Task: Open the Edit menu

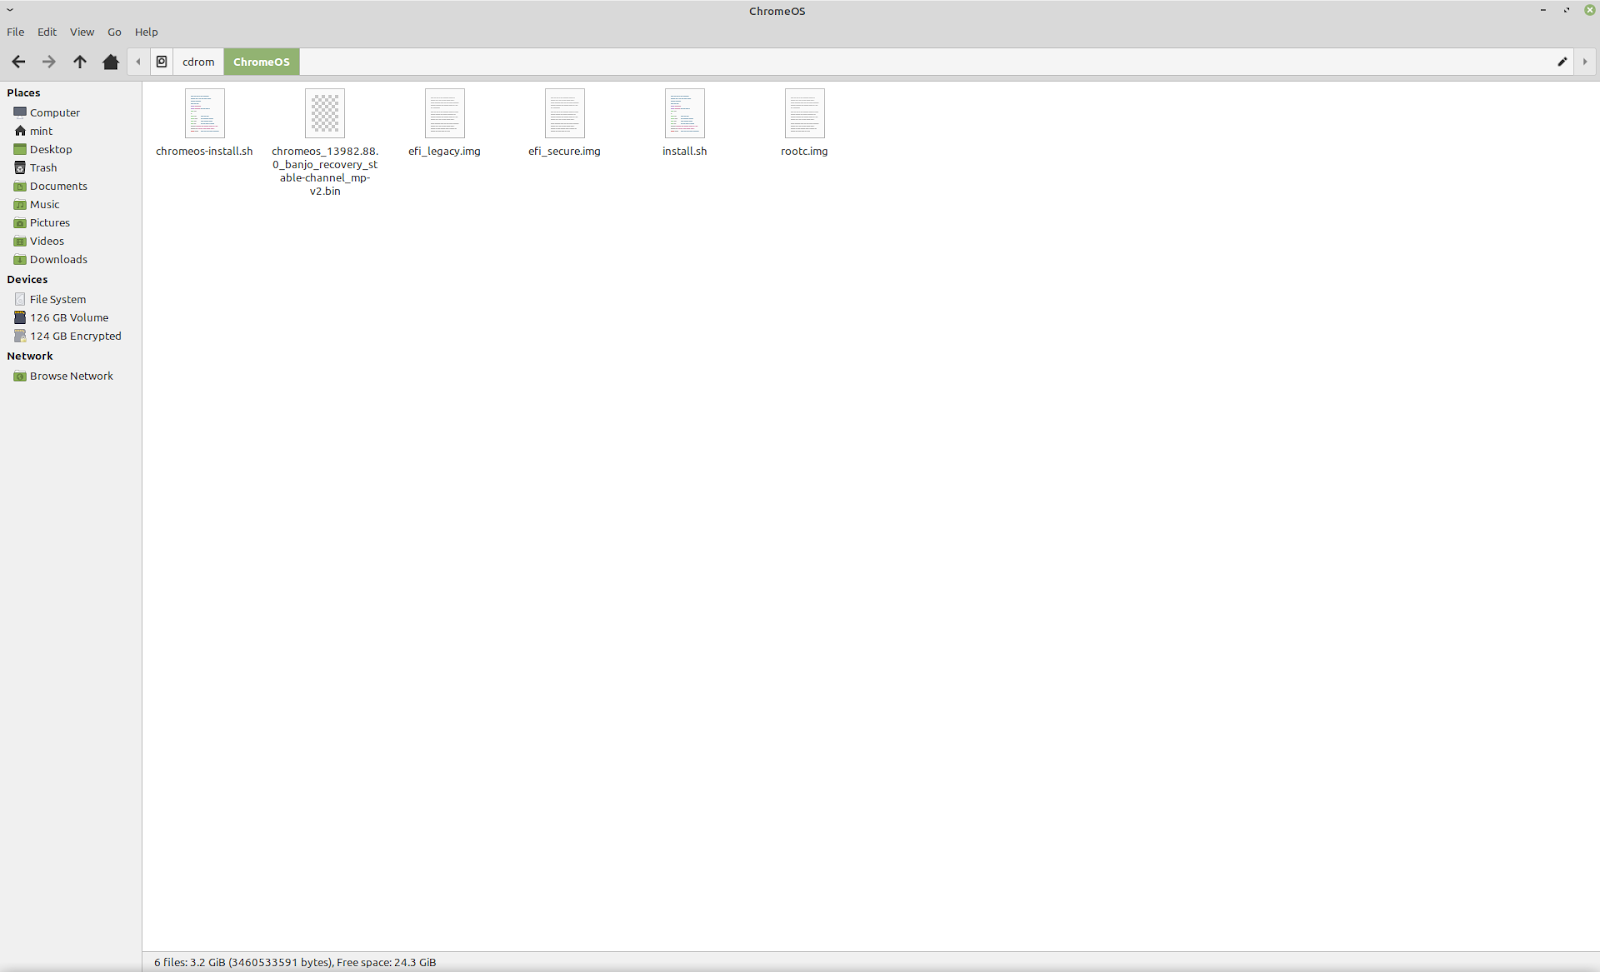Action: click(47, 32)
